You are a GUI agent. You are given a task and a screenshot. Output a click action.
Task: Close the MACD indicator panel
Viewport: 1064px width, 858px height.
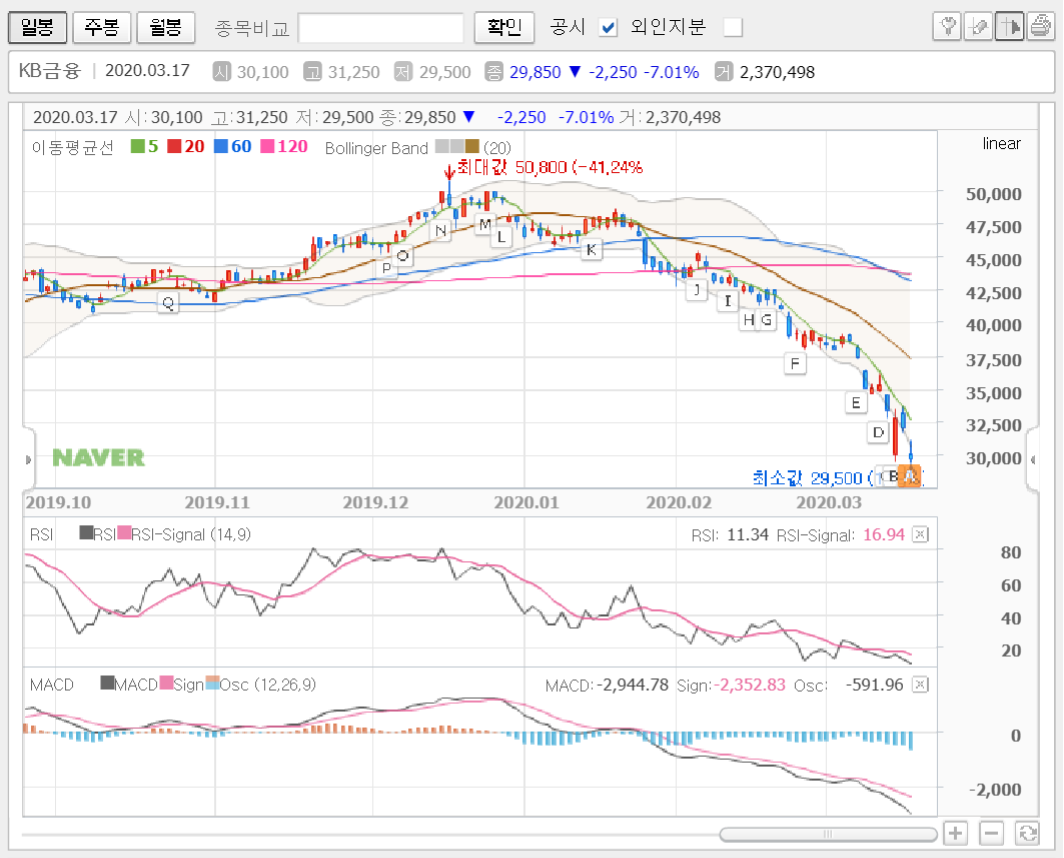click(x=920, y=684)
